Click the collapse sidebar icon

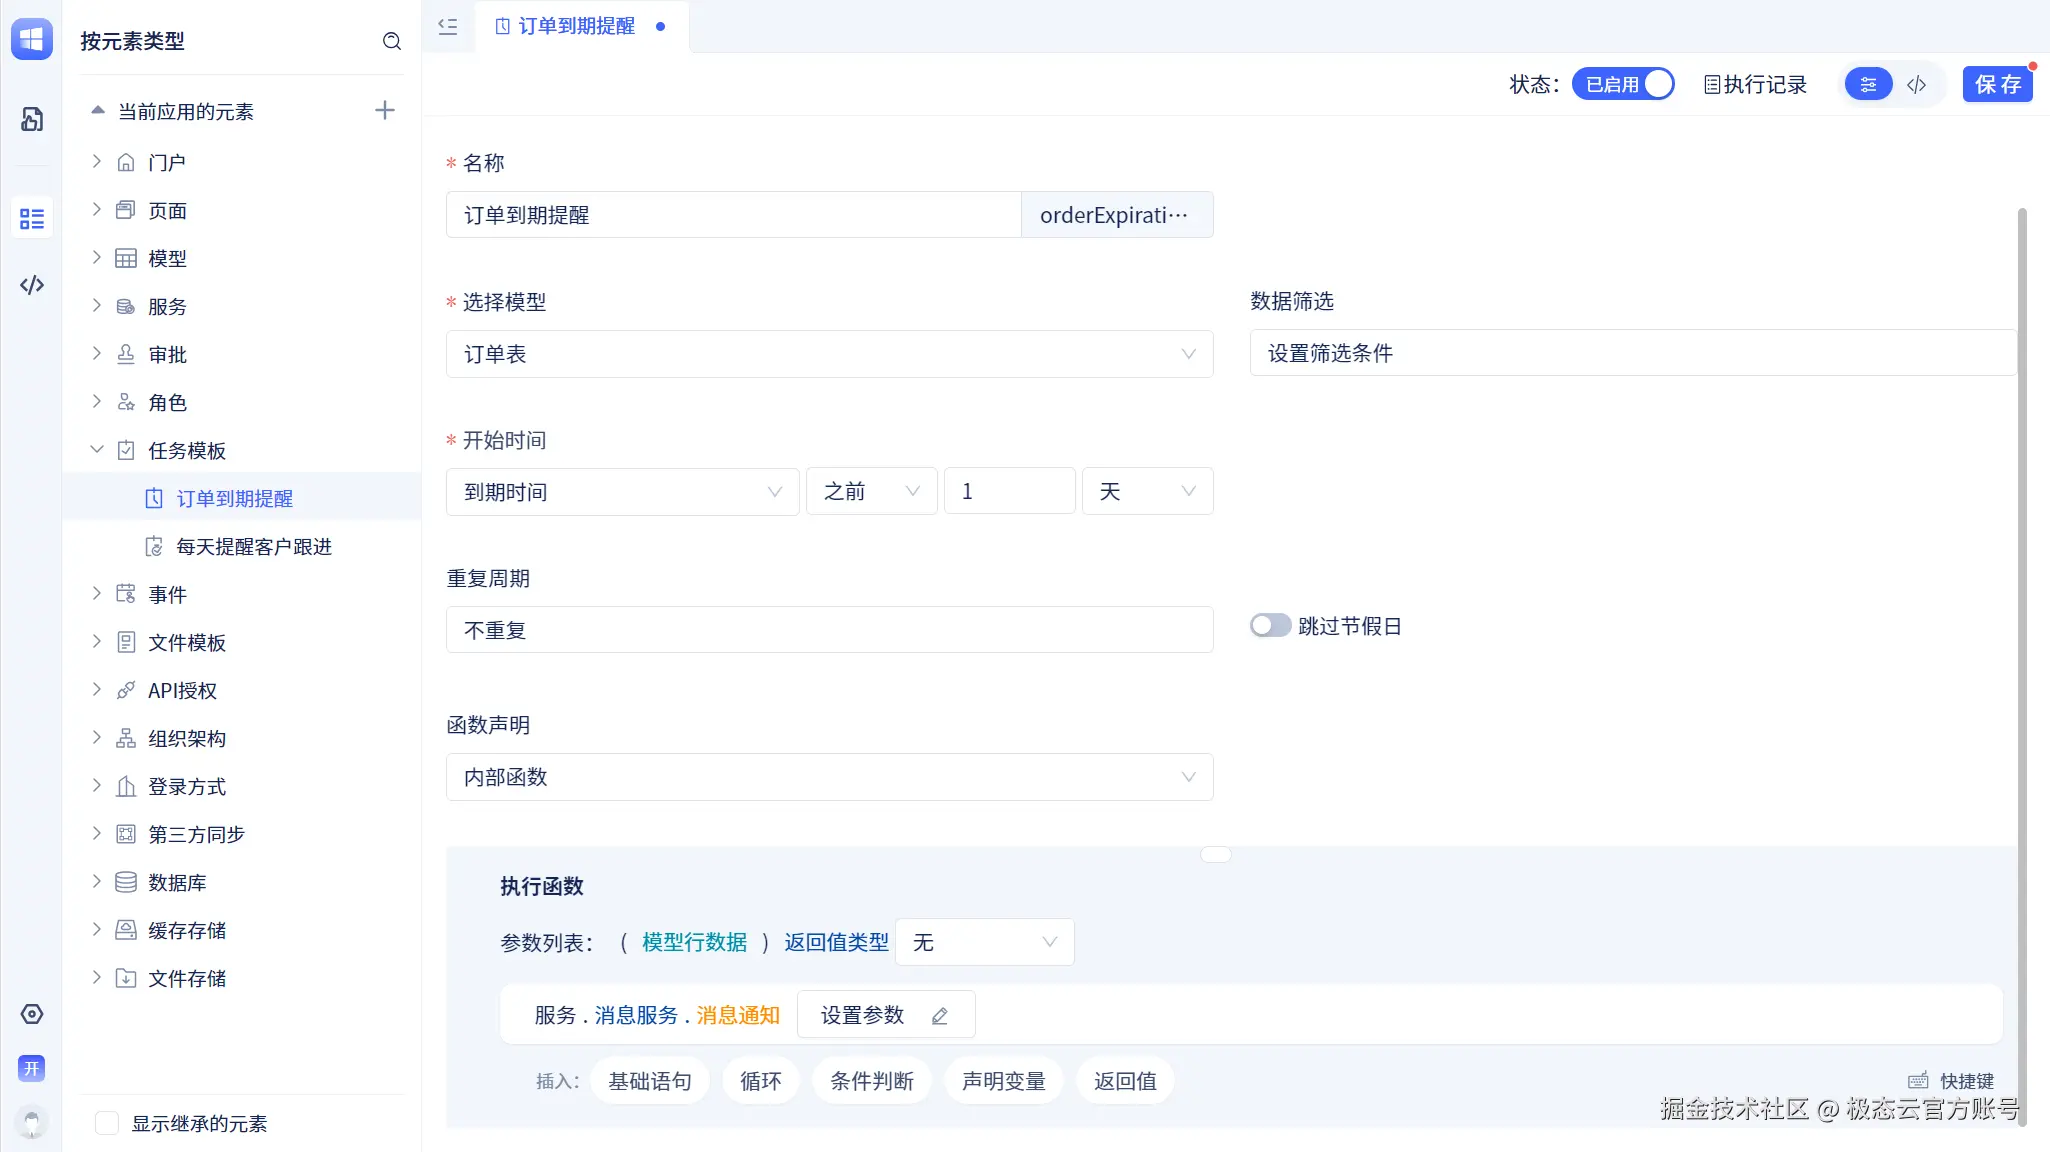pos(448,27)
